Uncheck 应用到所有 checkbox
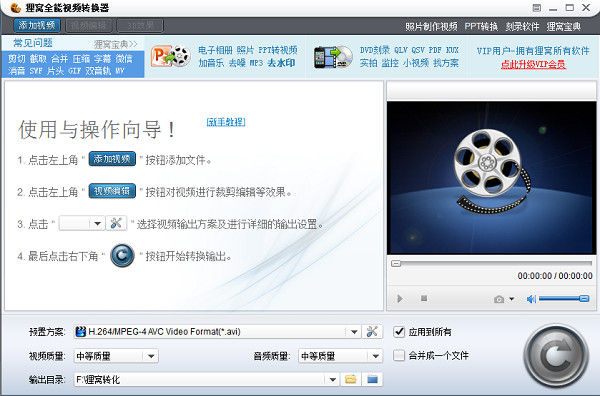Viewport: 600px width, 396px height. pos(399,332)
